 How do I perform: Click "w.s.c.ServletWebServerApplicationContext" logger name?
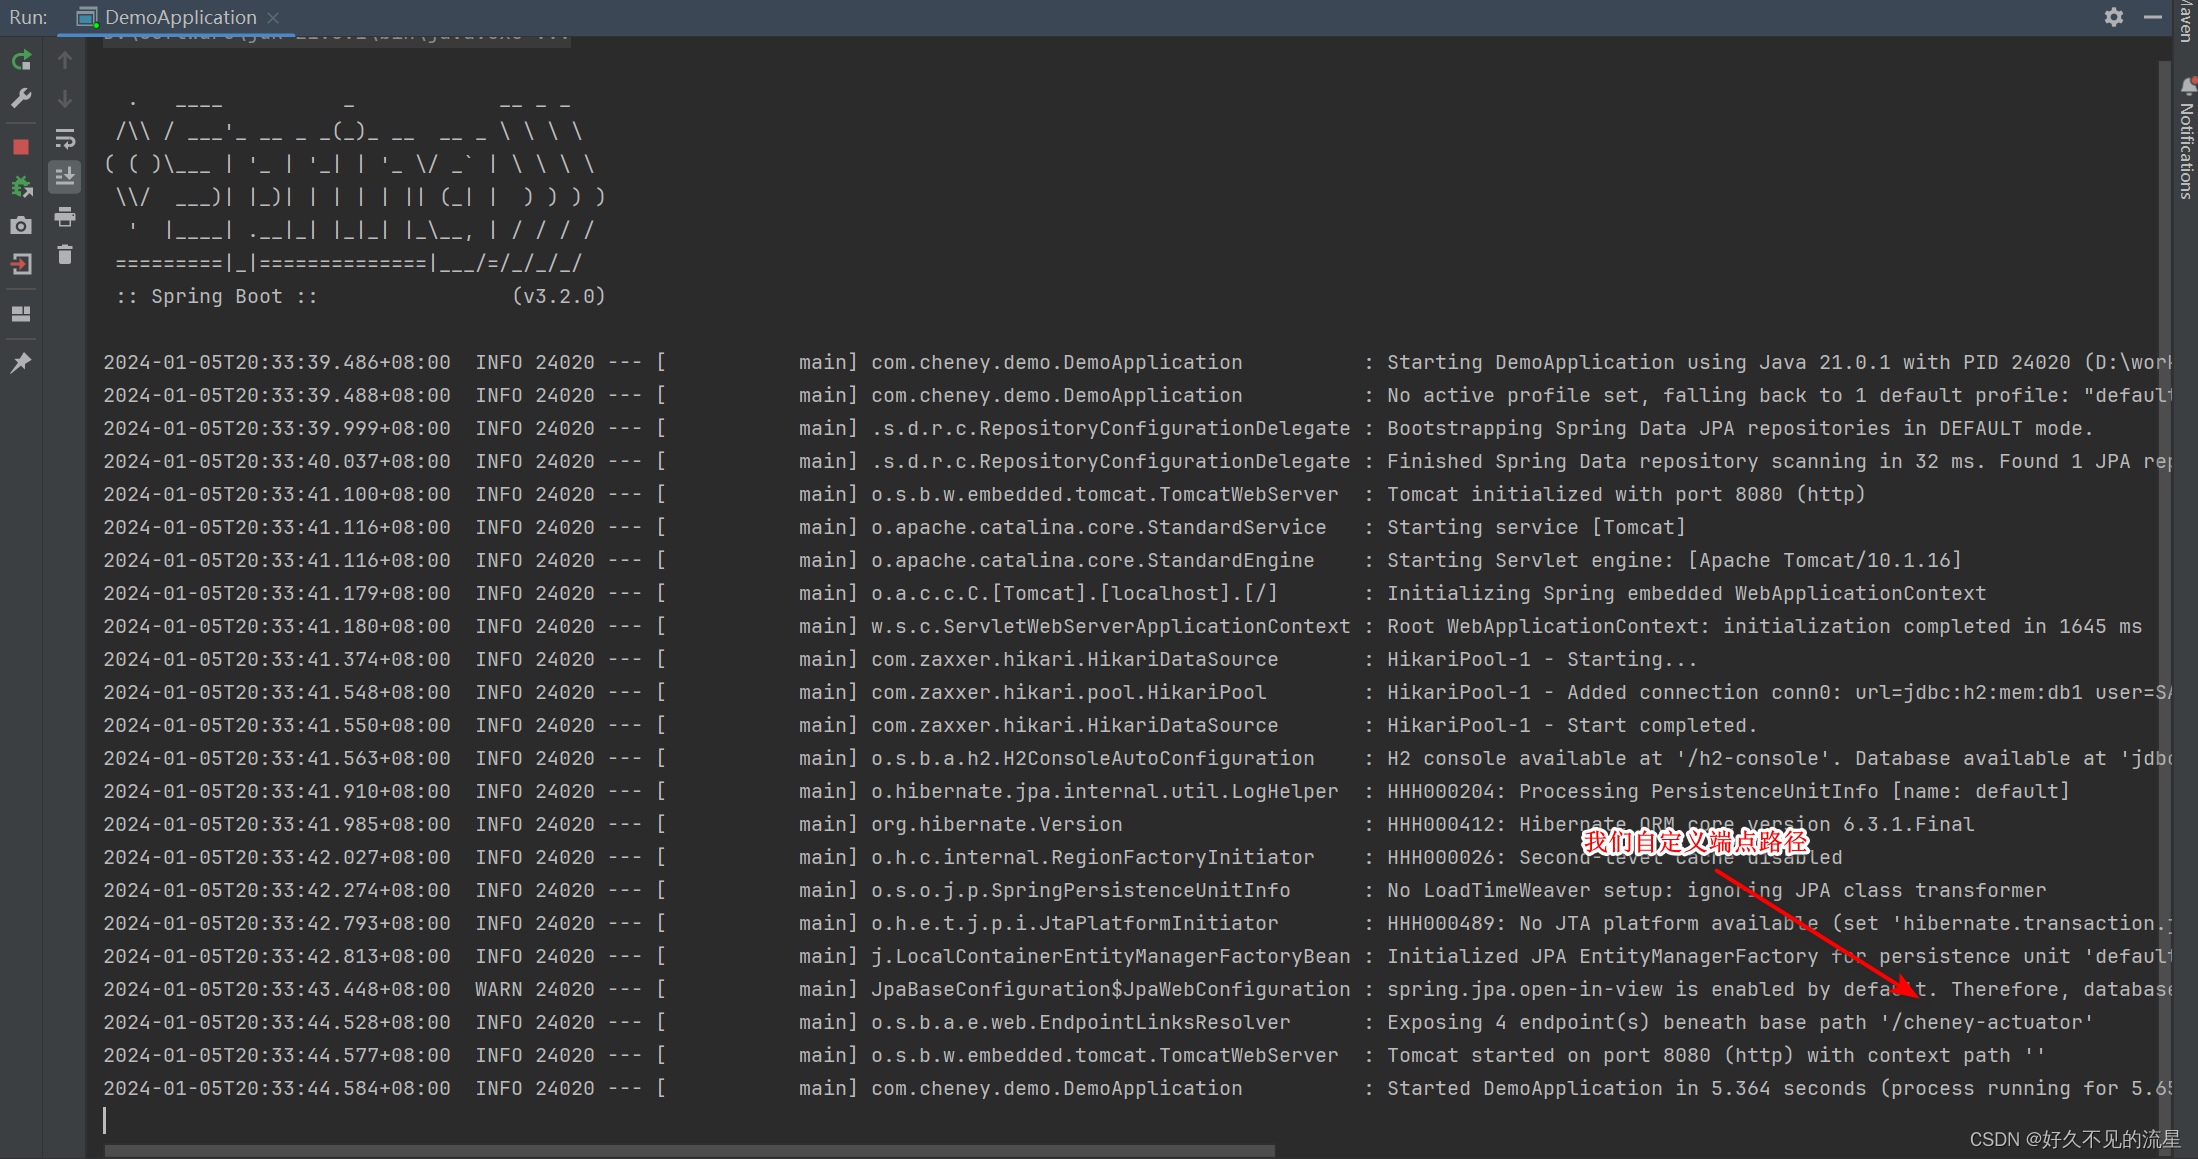tap(1110, 626)
